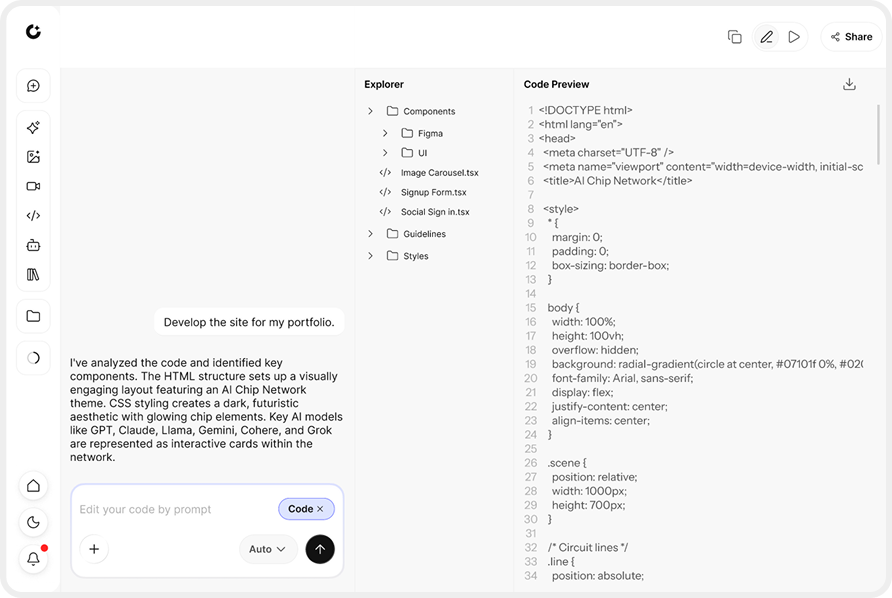Image resolution: width=892 pixels, height=598 pixels.
Task: Open the Auto model dropdown
Action: [267, 549]
